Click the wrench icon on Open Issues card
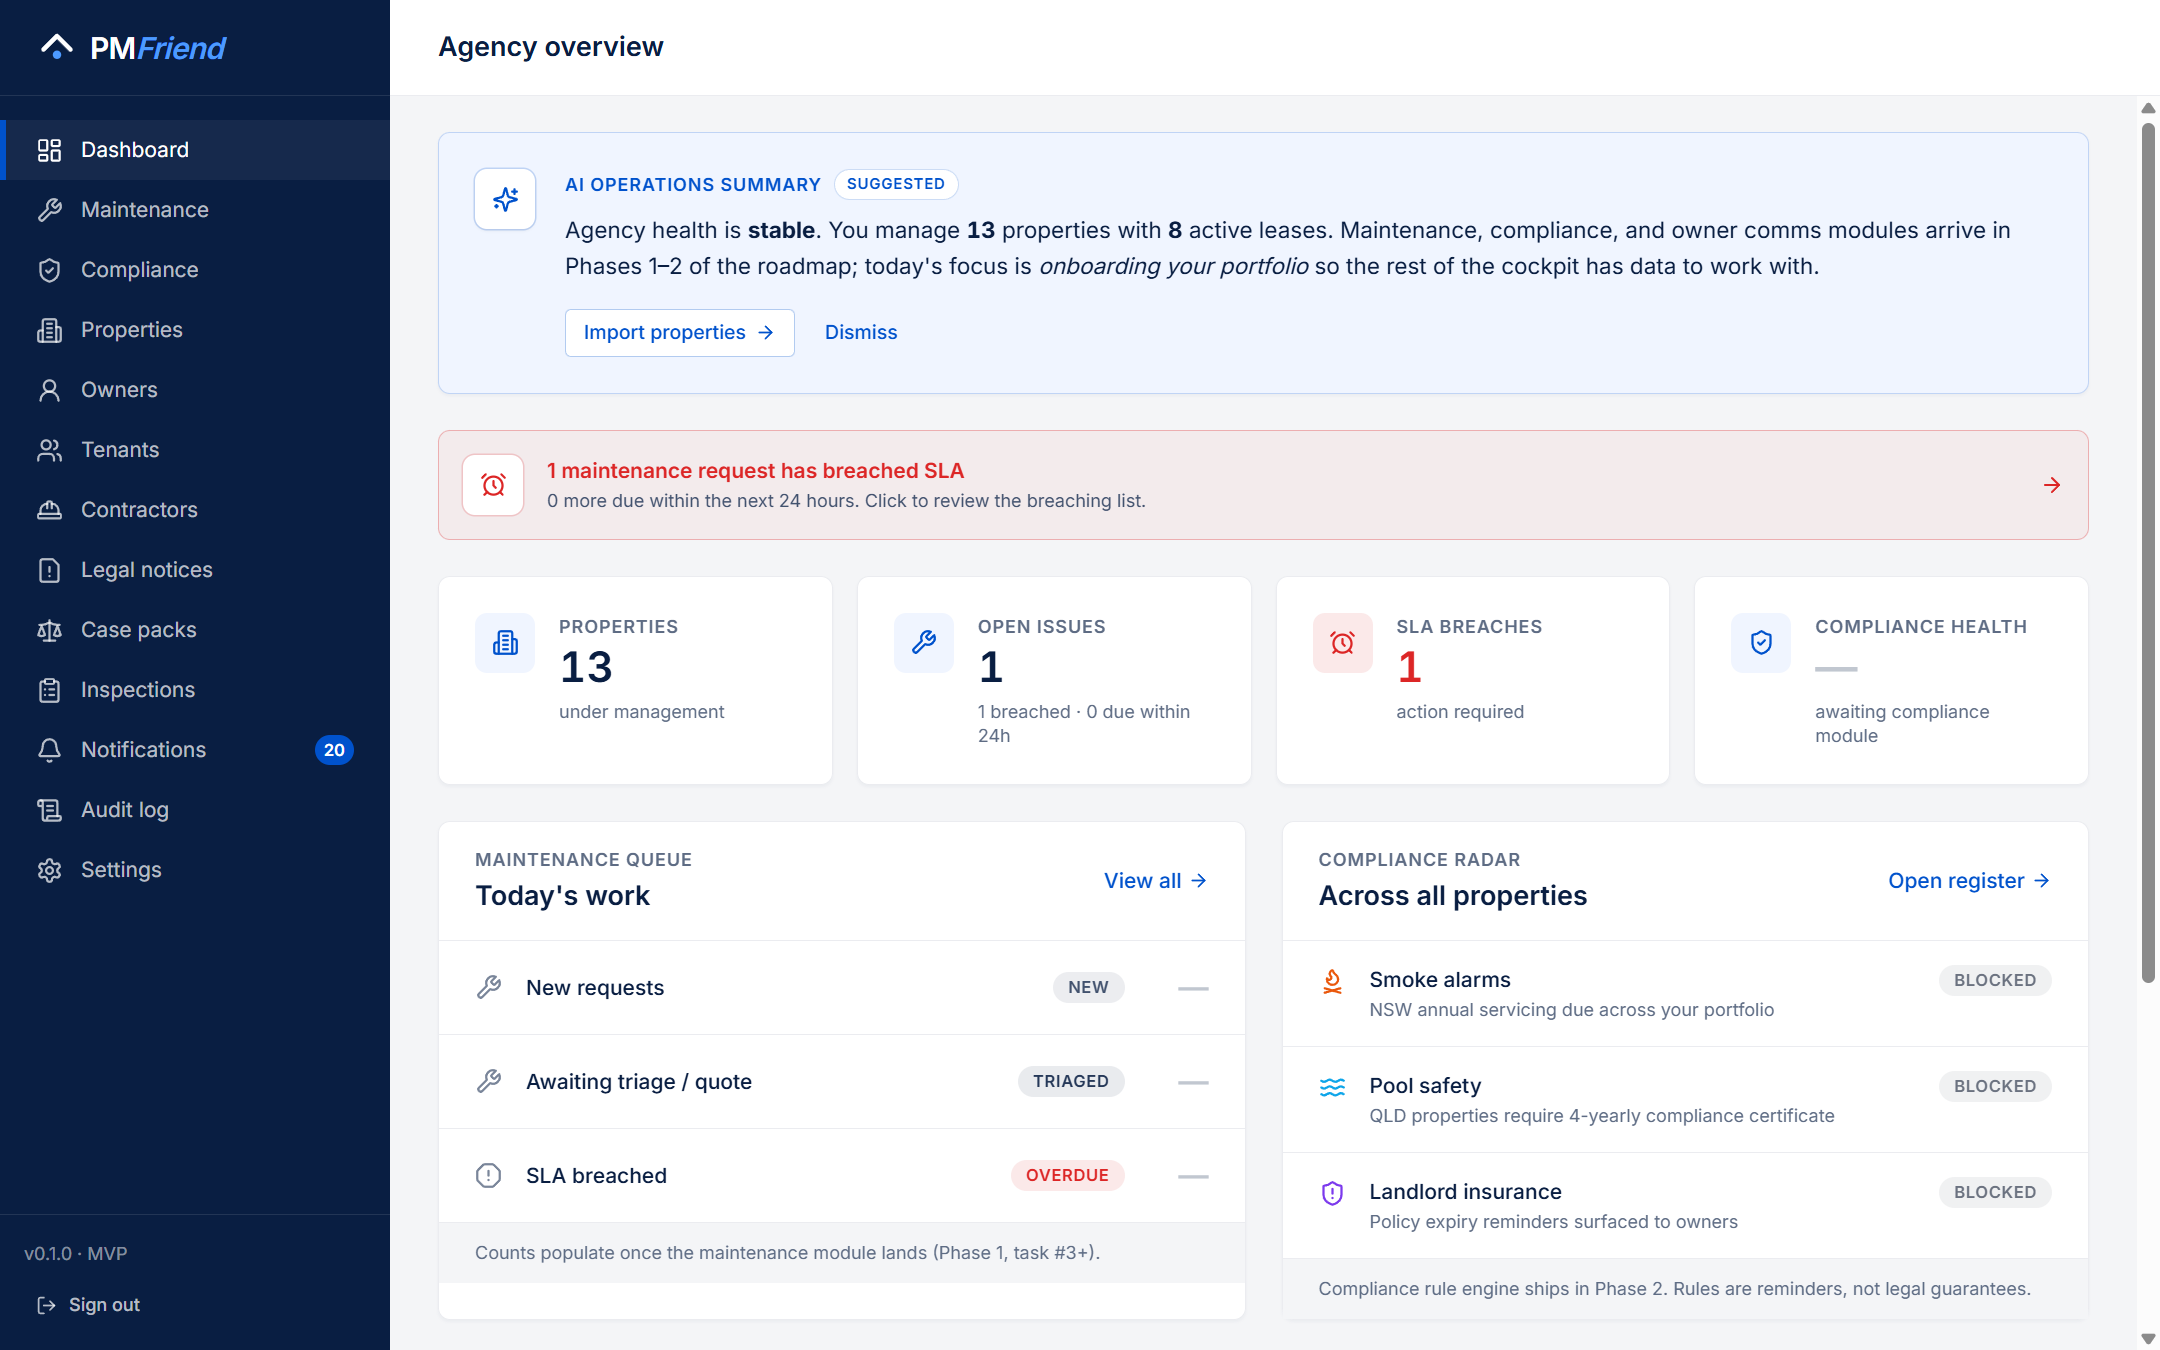 [924, 643]
